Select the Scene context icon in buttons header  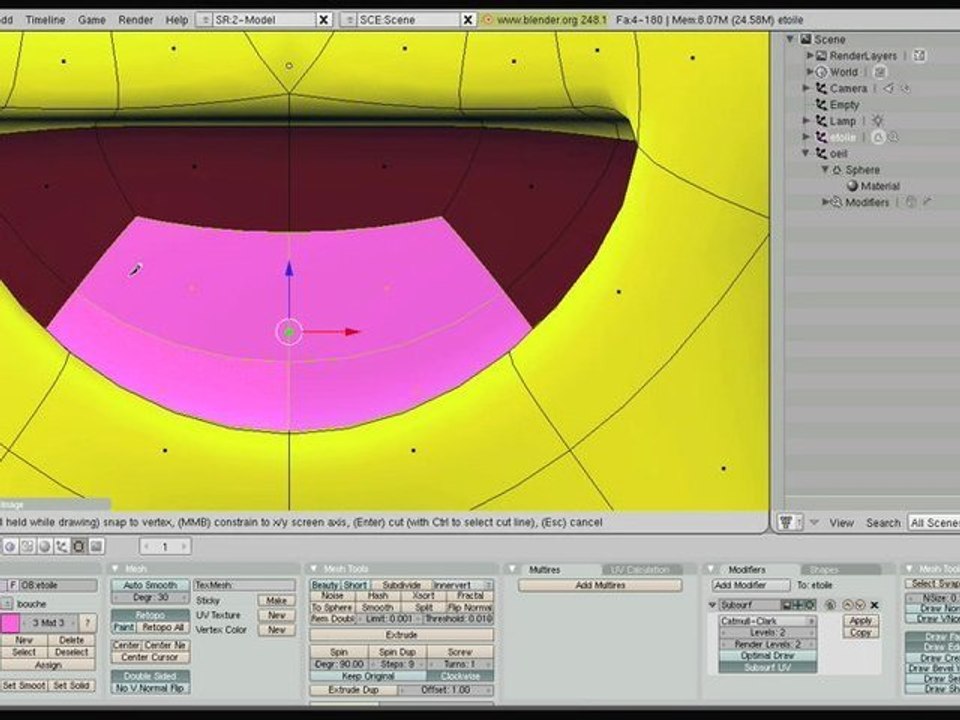pos(97,546)
